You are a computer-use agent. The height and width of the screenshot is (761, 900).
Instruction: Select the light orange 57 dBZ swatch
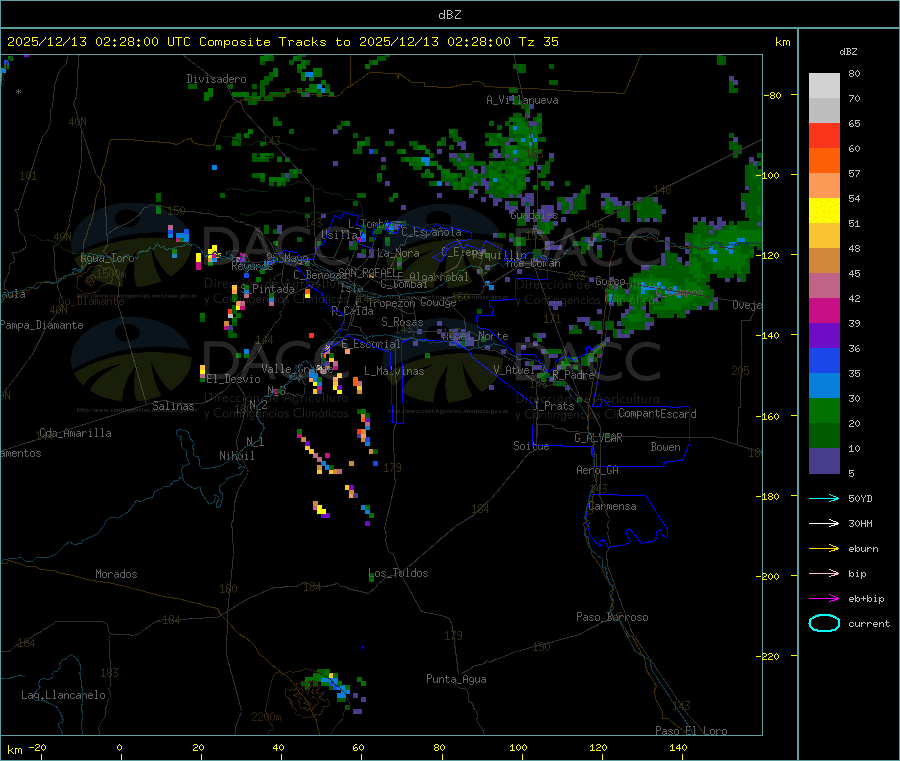[824, 185]
